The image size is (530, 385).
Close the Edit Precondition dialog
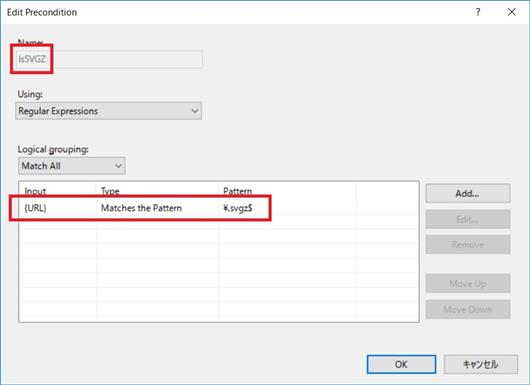[512, 12]
